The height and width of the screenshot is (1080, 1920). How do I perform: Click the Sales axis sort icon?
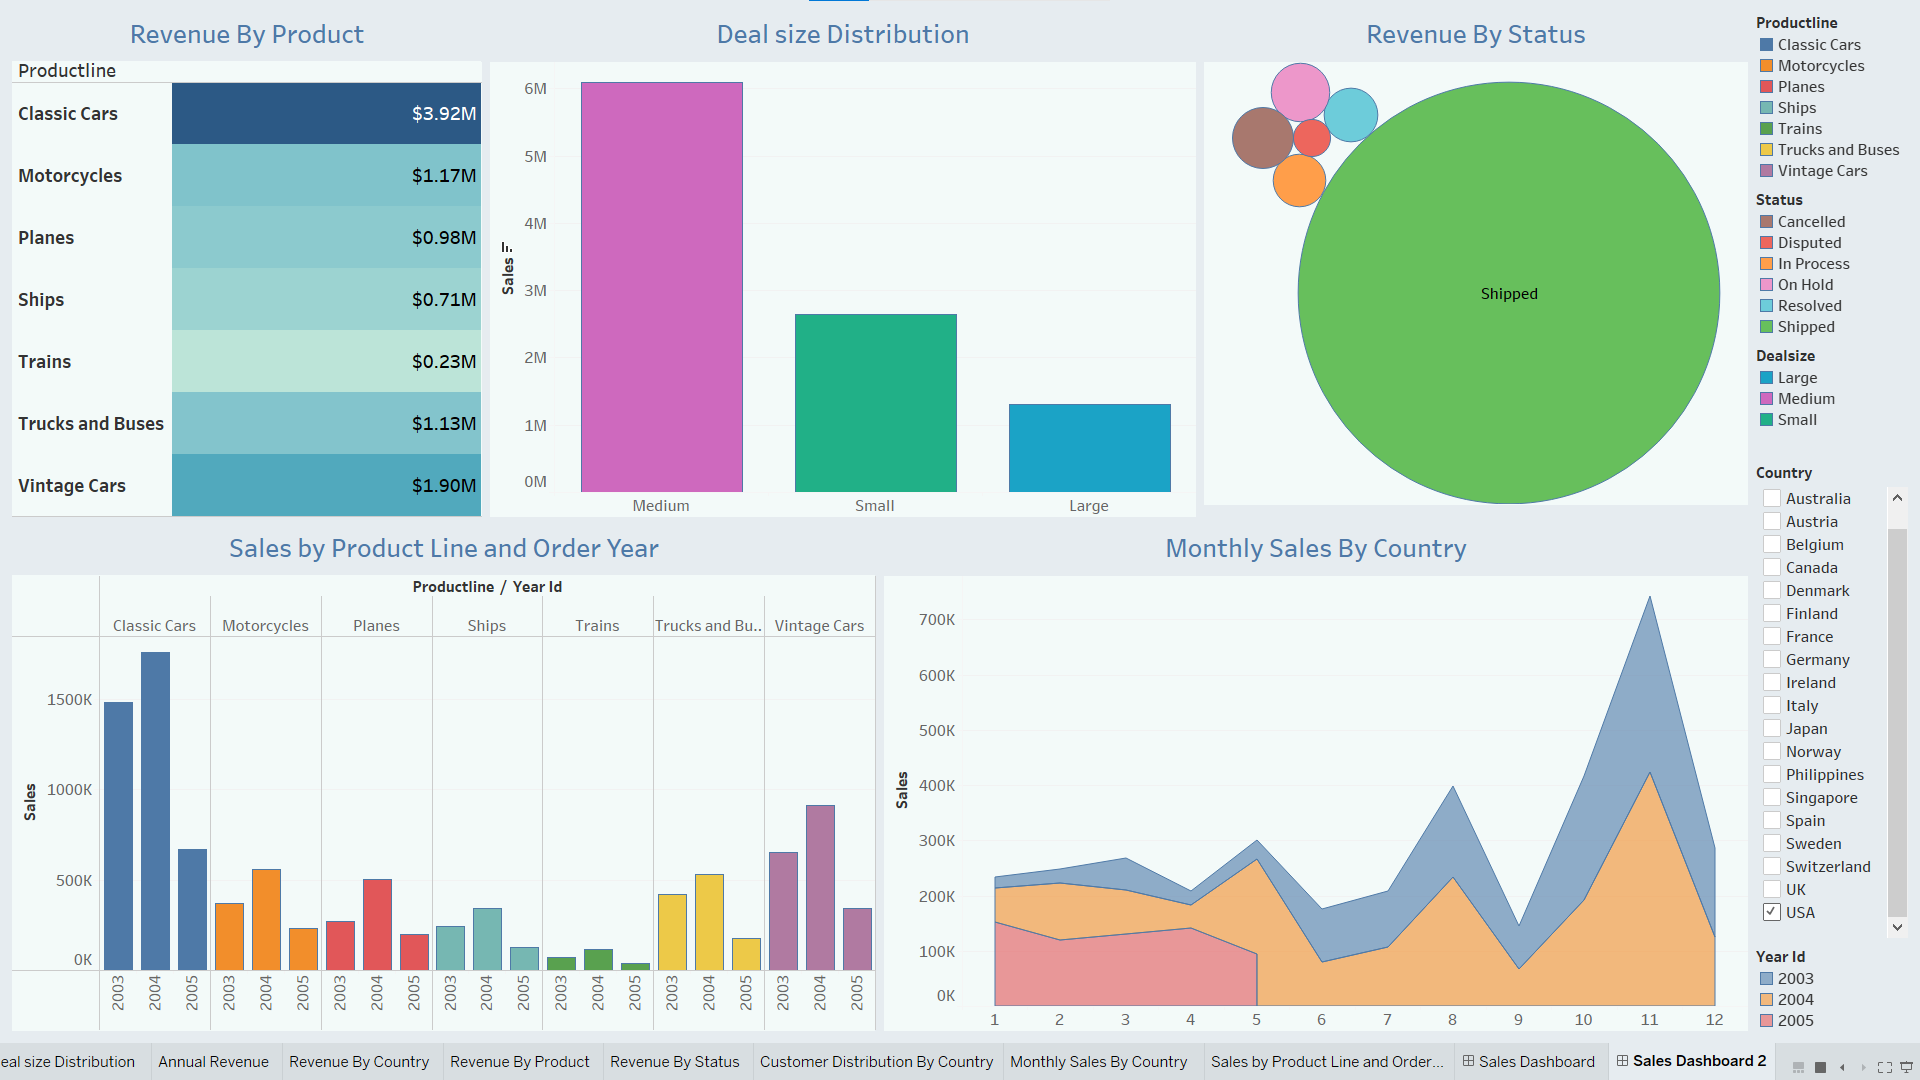tap(507, 248)
